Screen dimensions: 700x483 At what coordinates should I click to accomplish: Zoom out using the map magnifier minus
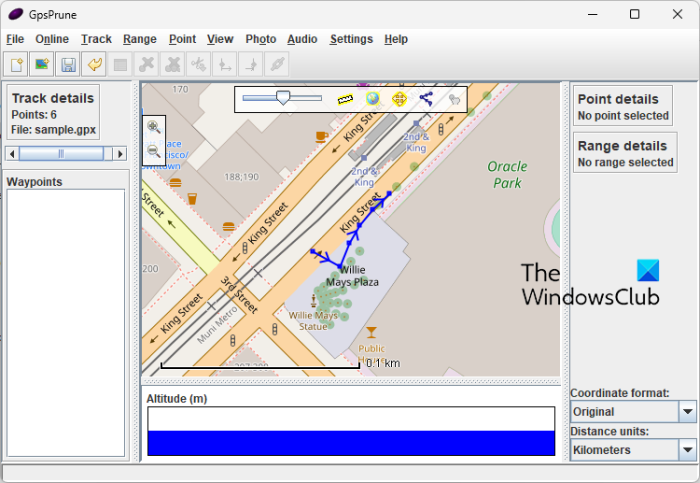tap(154, 152)
